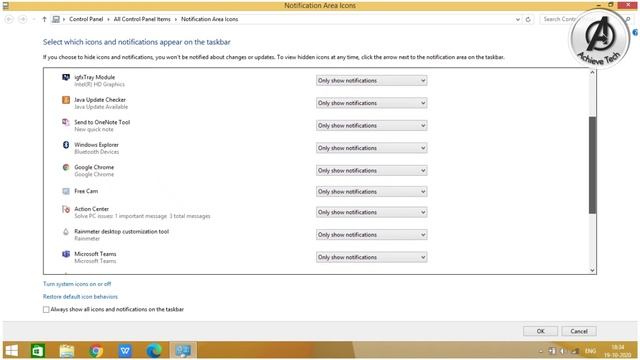Image resolution: width=640 pixels, height=360 pixels.
Task: Launch Google Chrome from the taskbar
Action: [x=96, y=351]
